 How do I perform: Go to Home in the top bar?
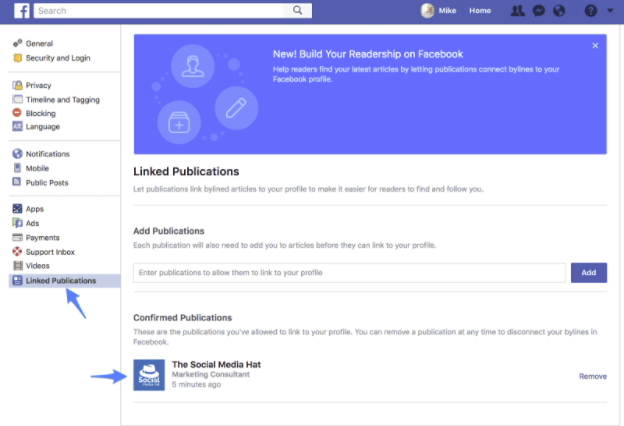coord(480,11)
